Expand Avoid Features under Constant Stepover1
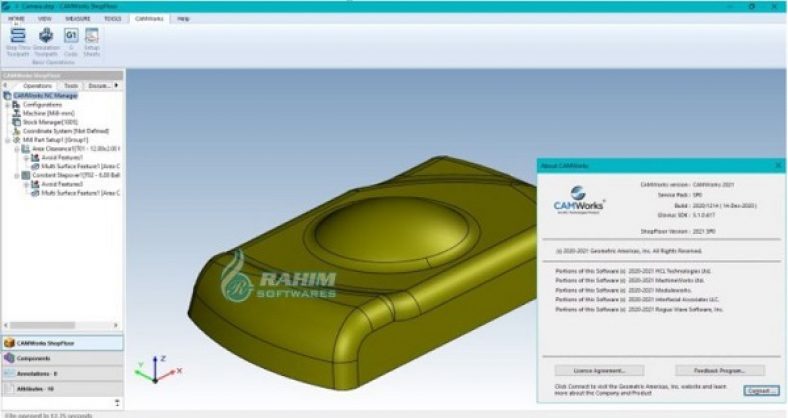The height and width of the screenshot is (418, 788). point(26,184)
